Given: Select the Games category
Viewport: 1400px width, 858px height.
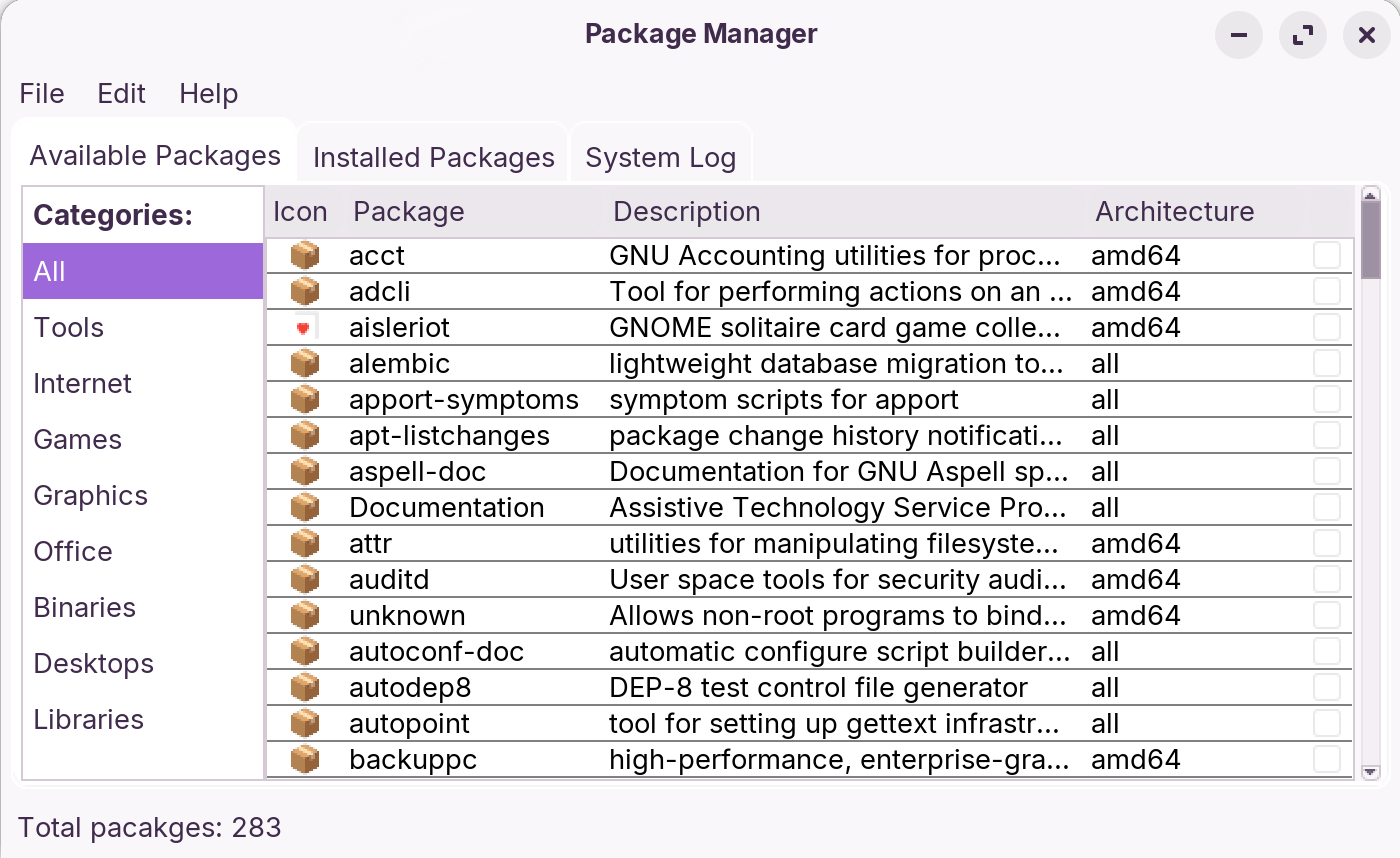Looking at the screenshot, I should (x=77, y=439).
